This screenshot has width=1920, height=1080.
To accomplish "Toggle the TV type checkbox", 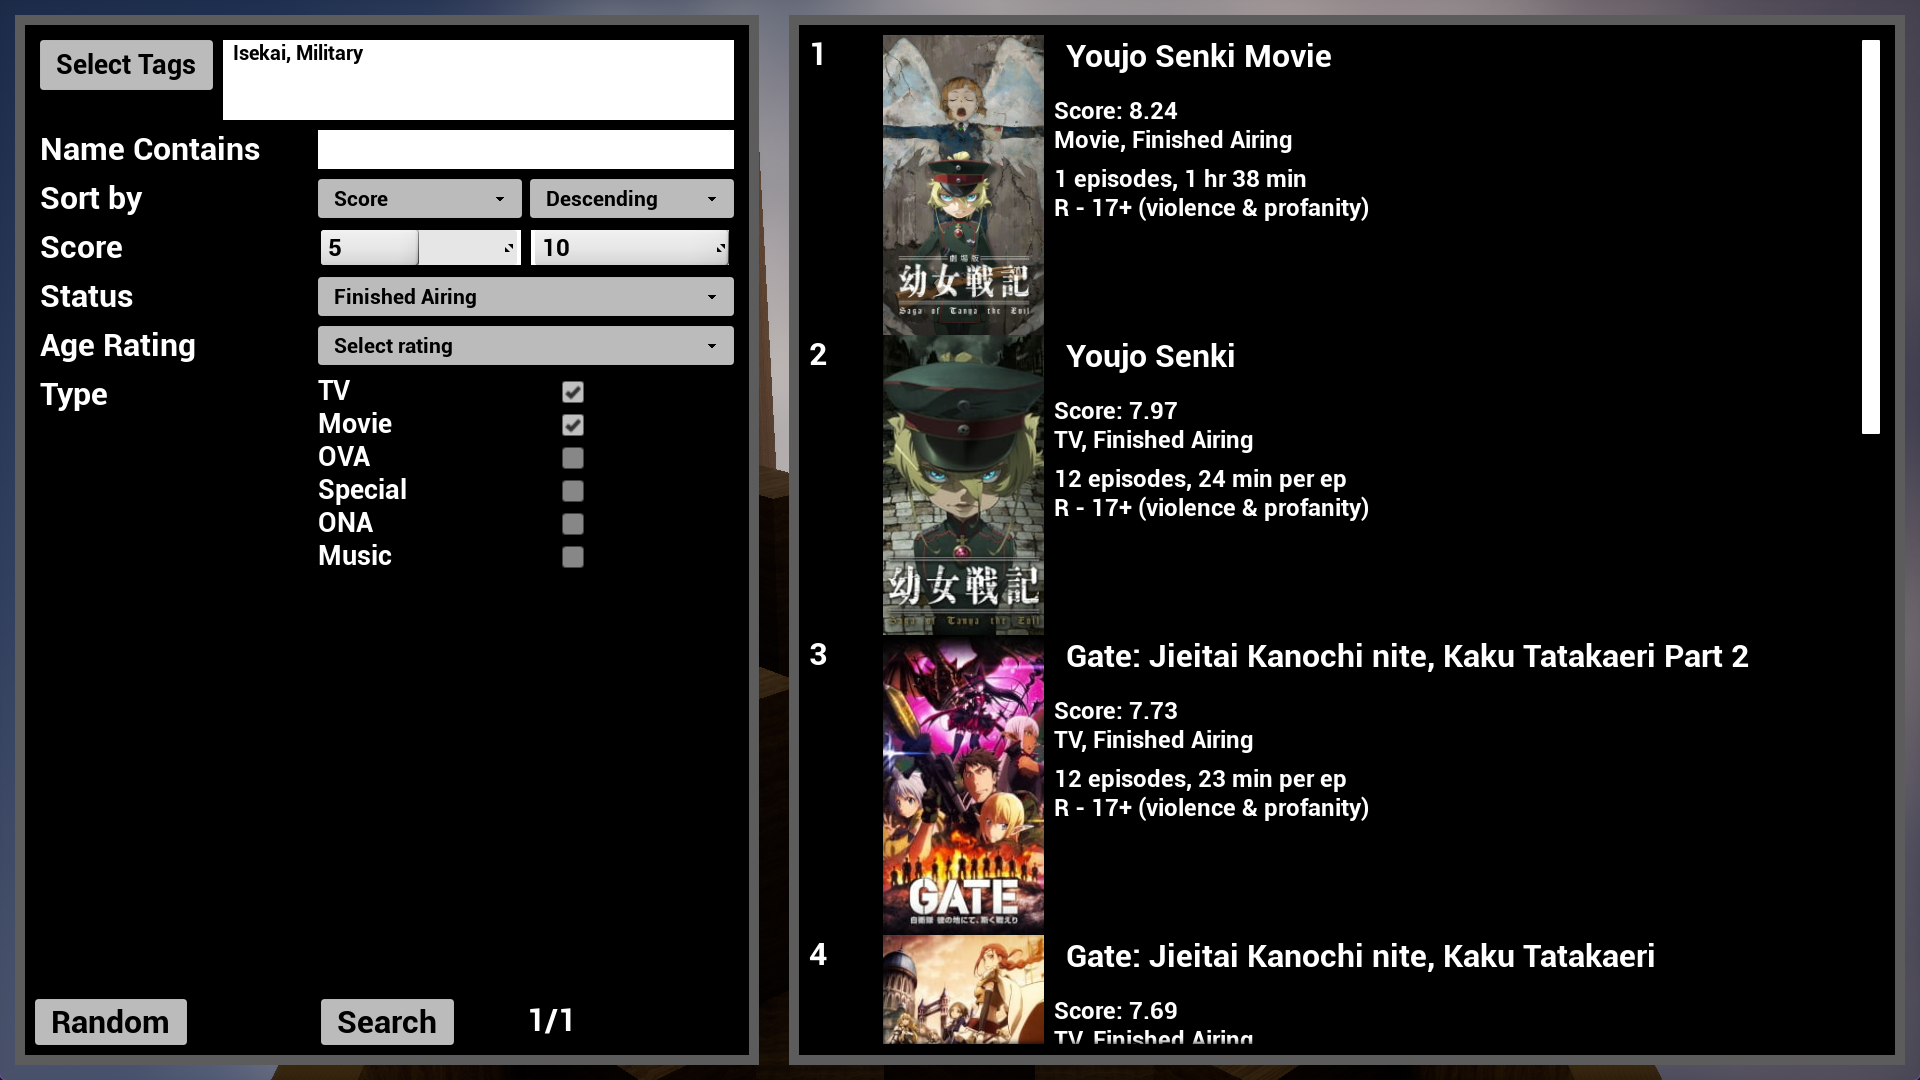I will [572, 392].
